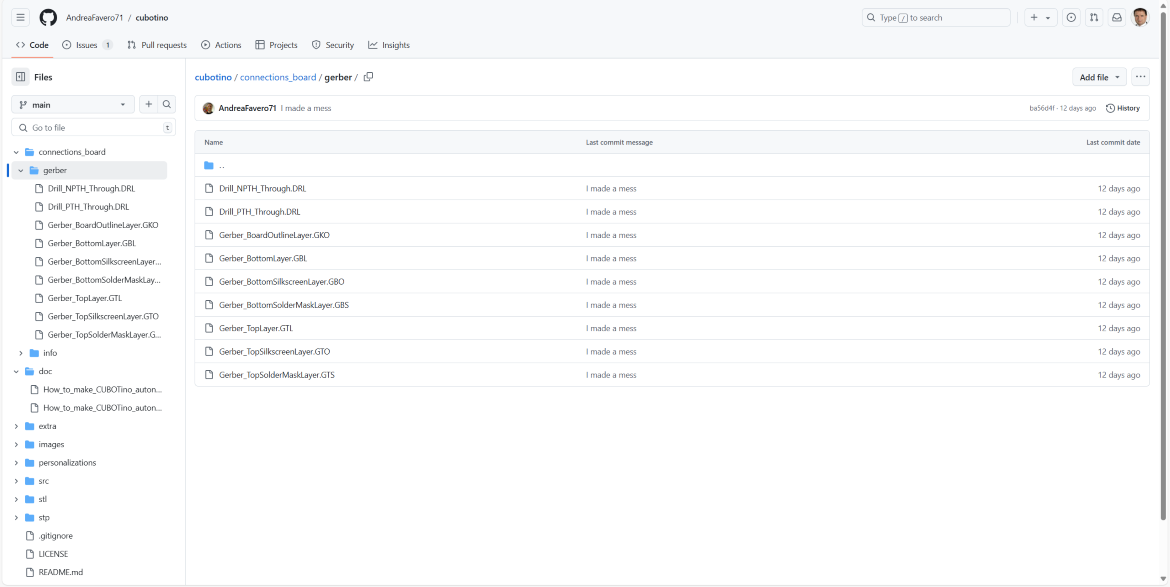The image size is (1170, 587).
Task: Open LICENSE in the sidebar tree
Action: pyautogui.click(x=53, y=554)
